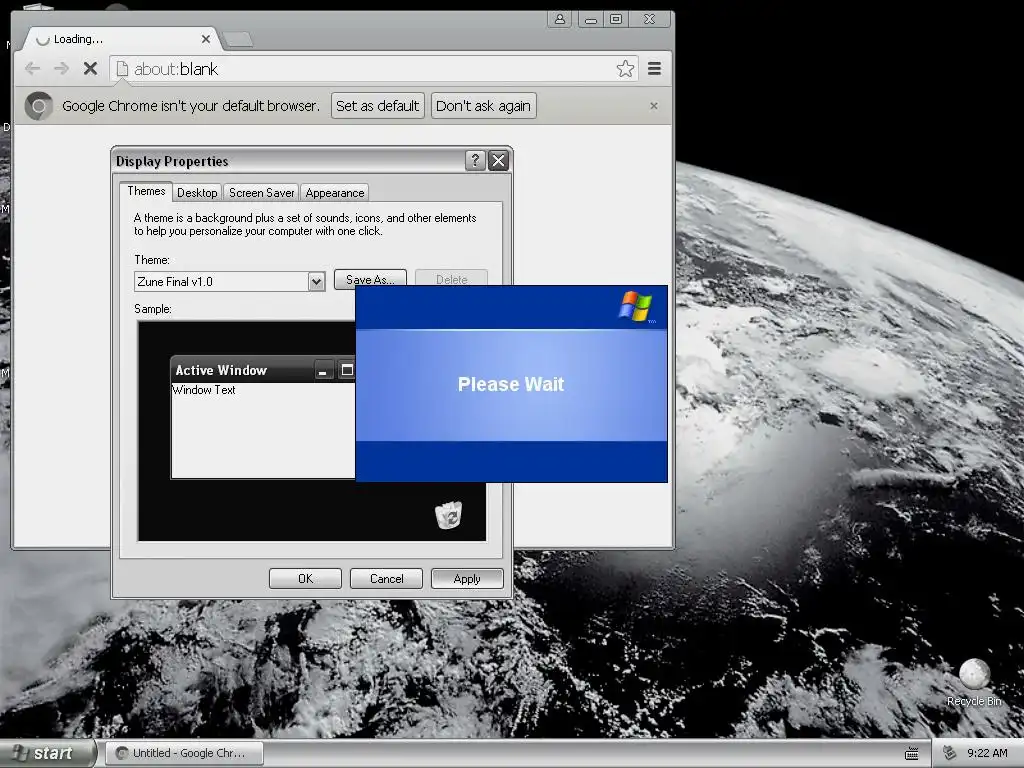Click the sample Active Window maximize button

click(347, 370)
